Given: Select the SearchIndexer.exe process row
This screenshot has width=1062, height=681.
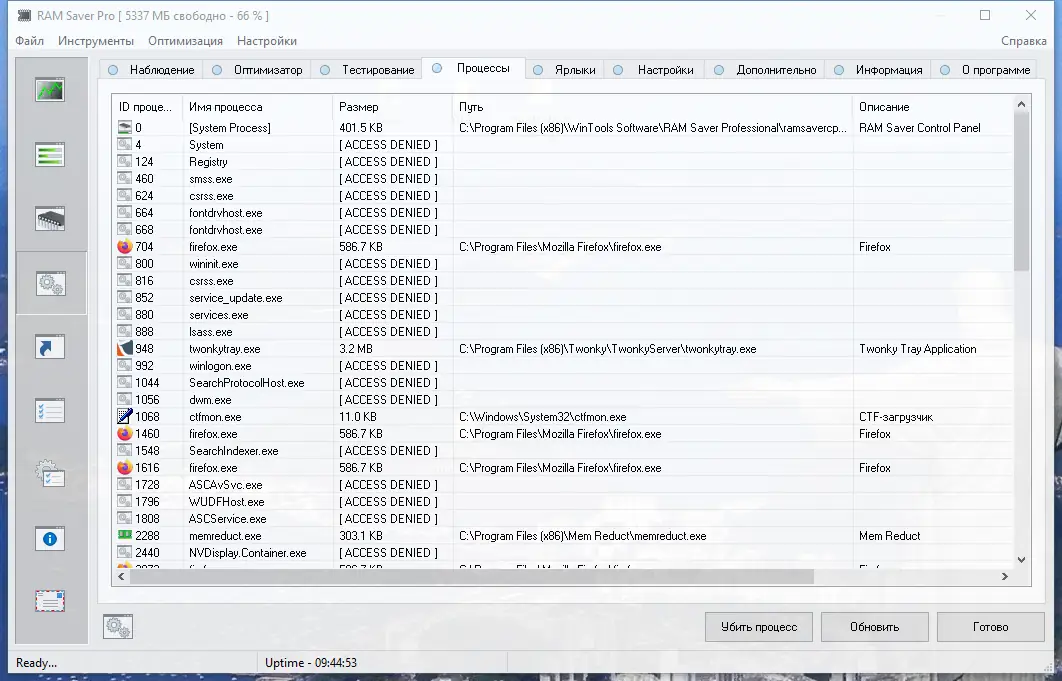Looking at the screenshot, I should click(563, 451).
